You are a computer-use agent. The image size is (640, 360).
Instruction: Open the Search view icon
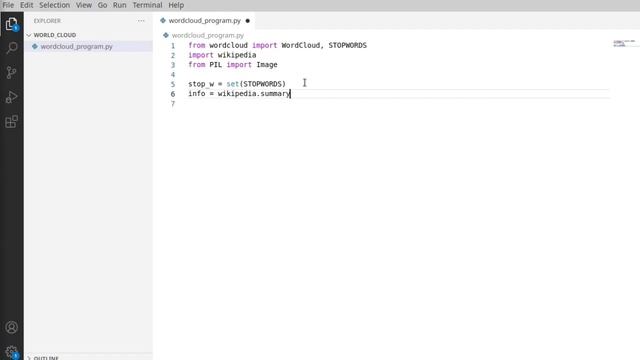point(11,48)
